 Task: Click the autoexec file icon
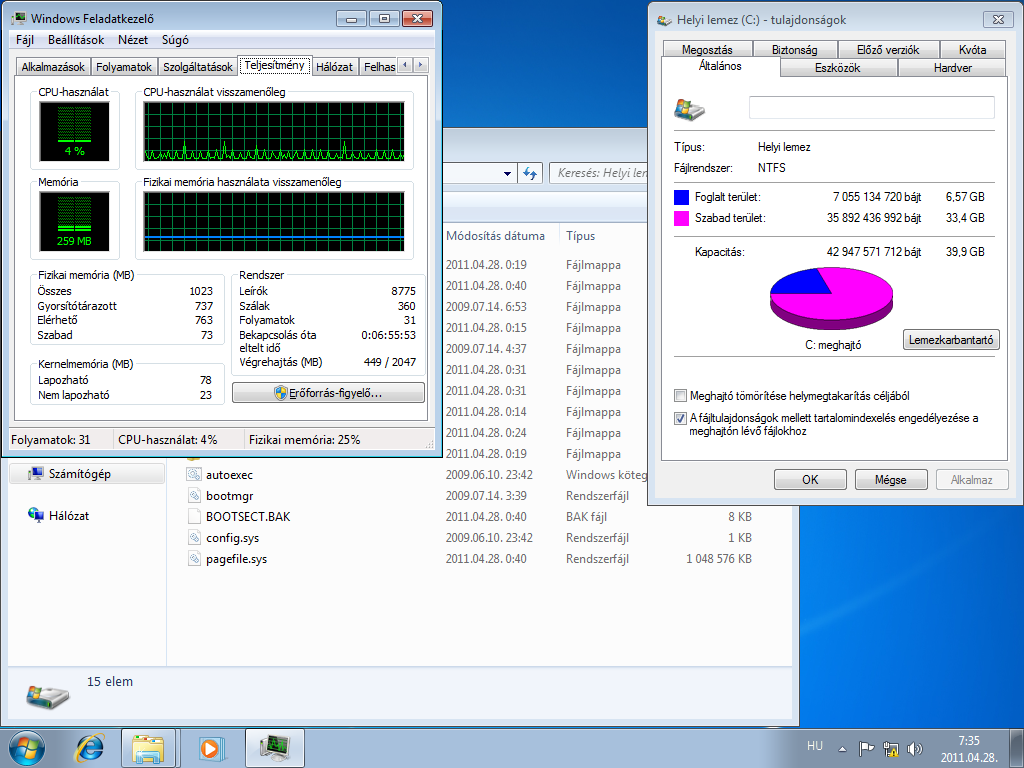click(194, 475)
